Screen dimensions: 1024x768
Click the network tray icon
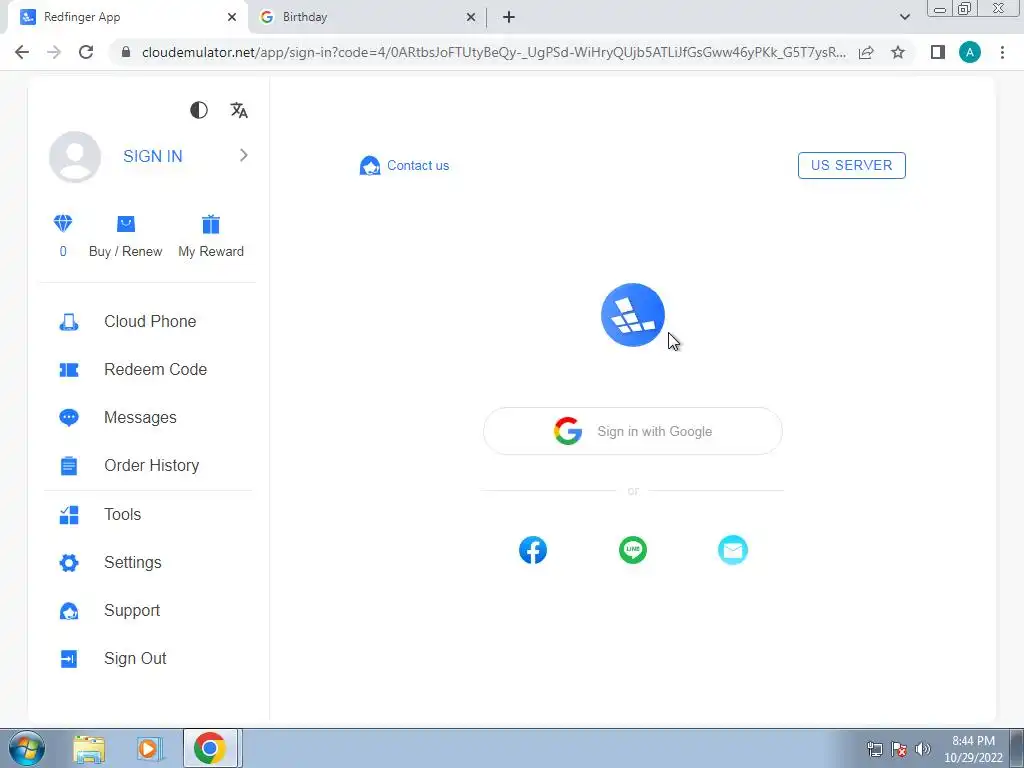pyautogui.click(x=874, y=749)
